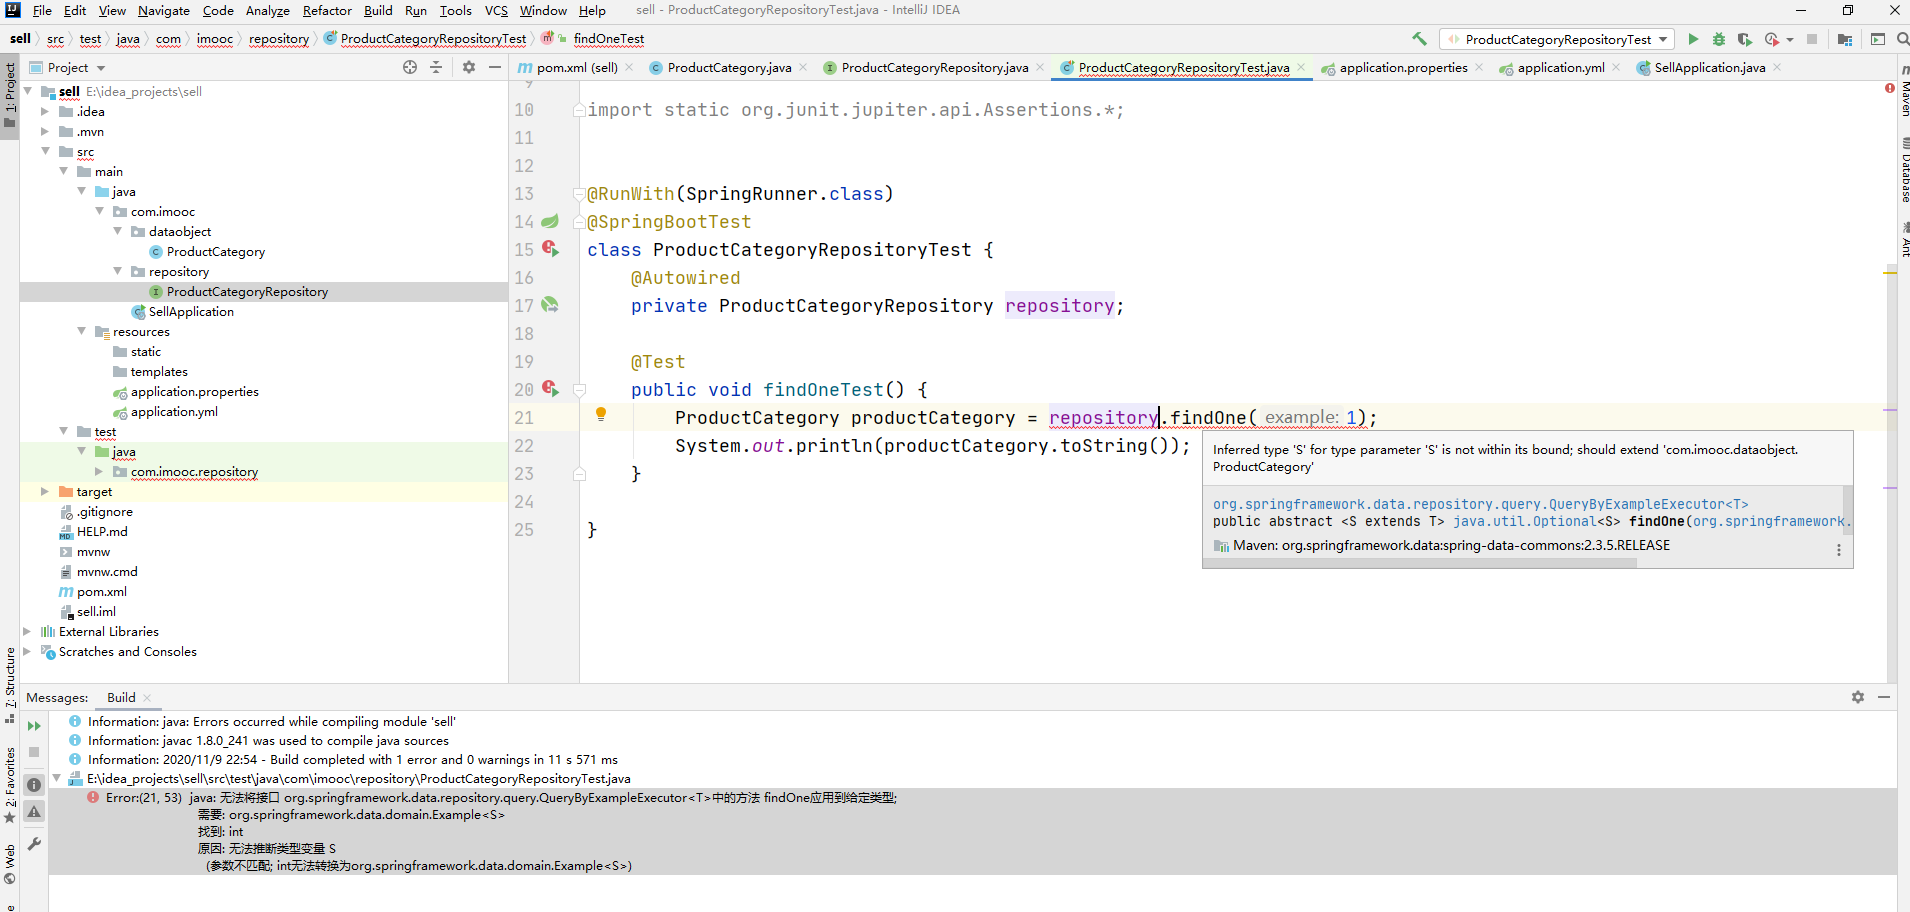Image resolution: width=1910 pixels, height=912 pixels.
Task: Open the Refactor menu
Action: coord(327,10)
